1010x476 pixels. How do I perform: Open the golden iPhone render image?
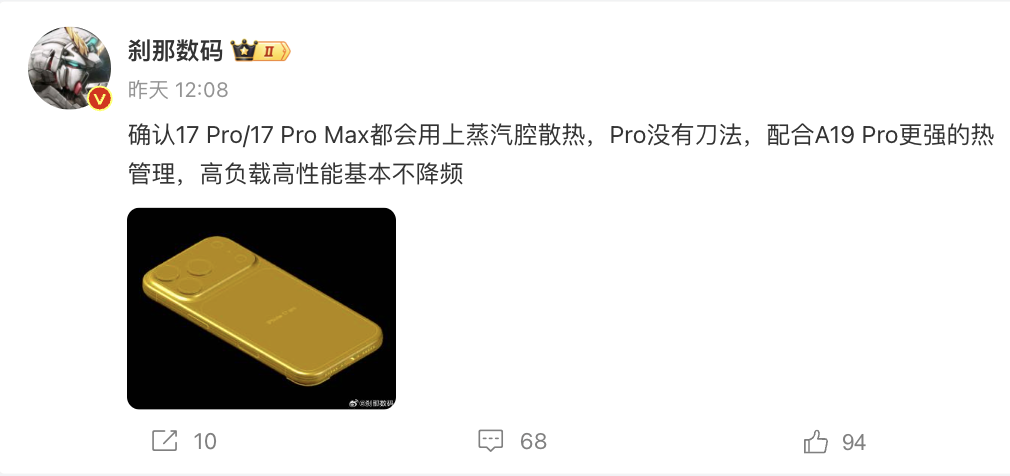click(262, 309)
